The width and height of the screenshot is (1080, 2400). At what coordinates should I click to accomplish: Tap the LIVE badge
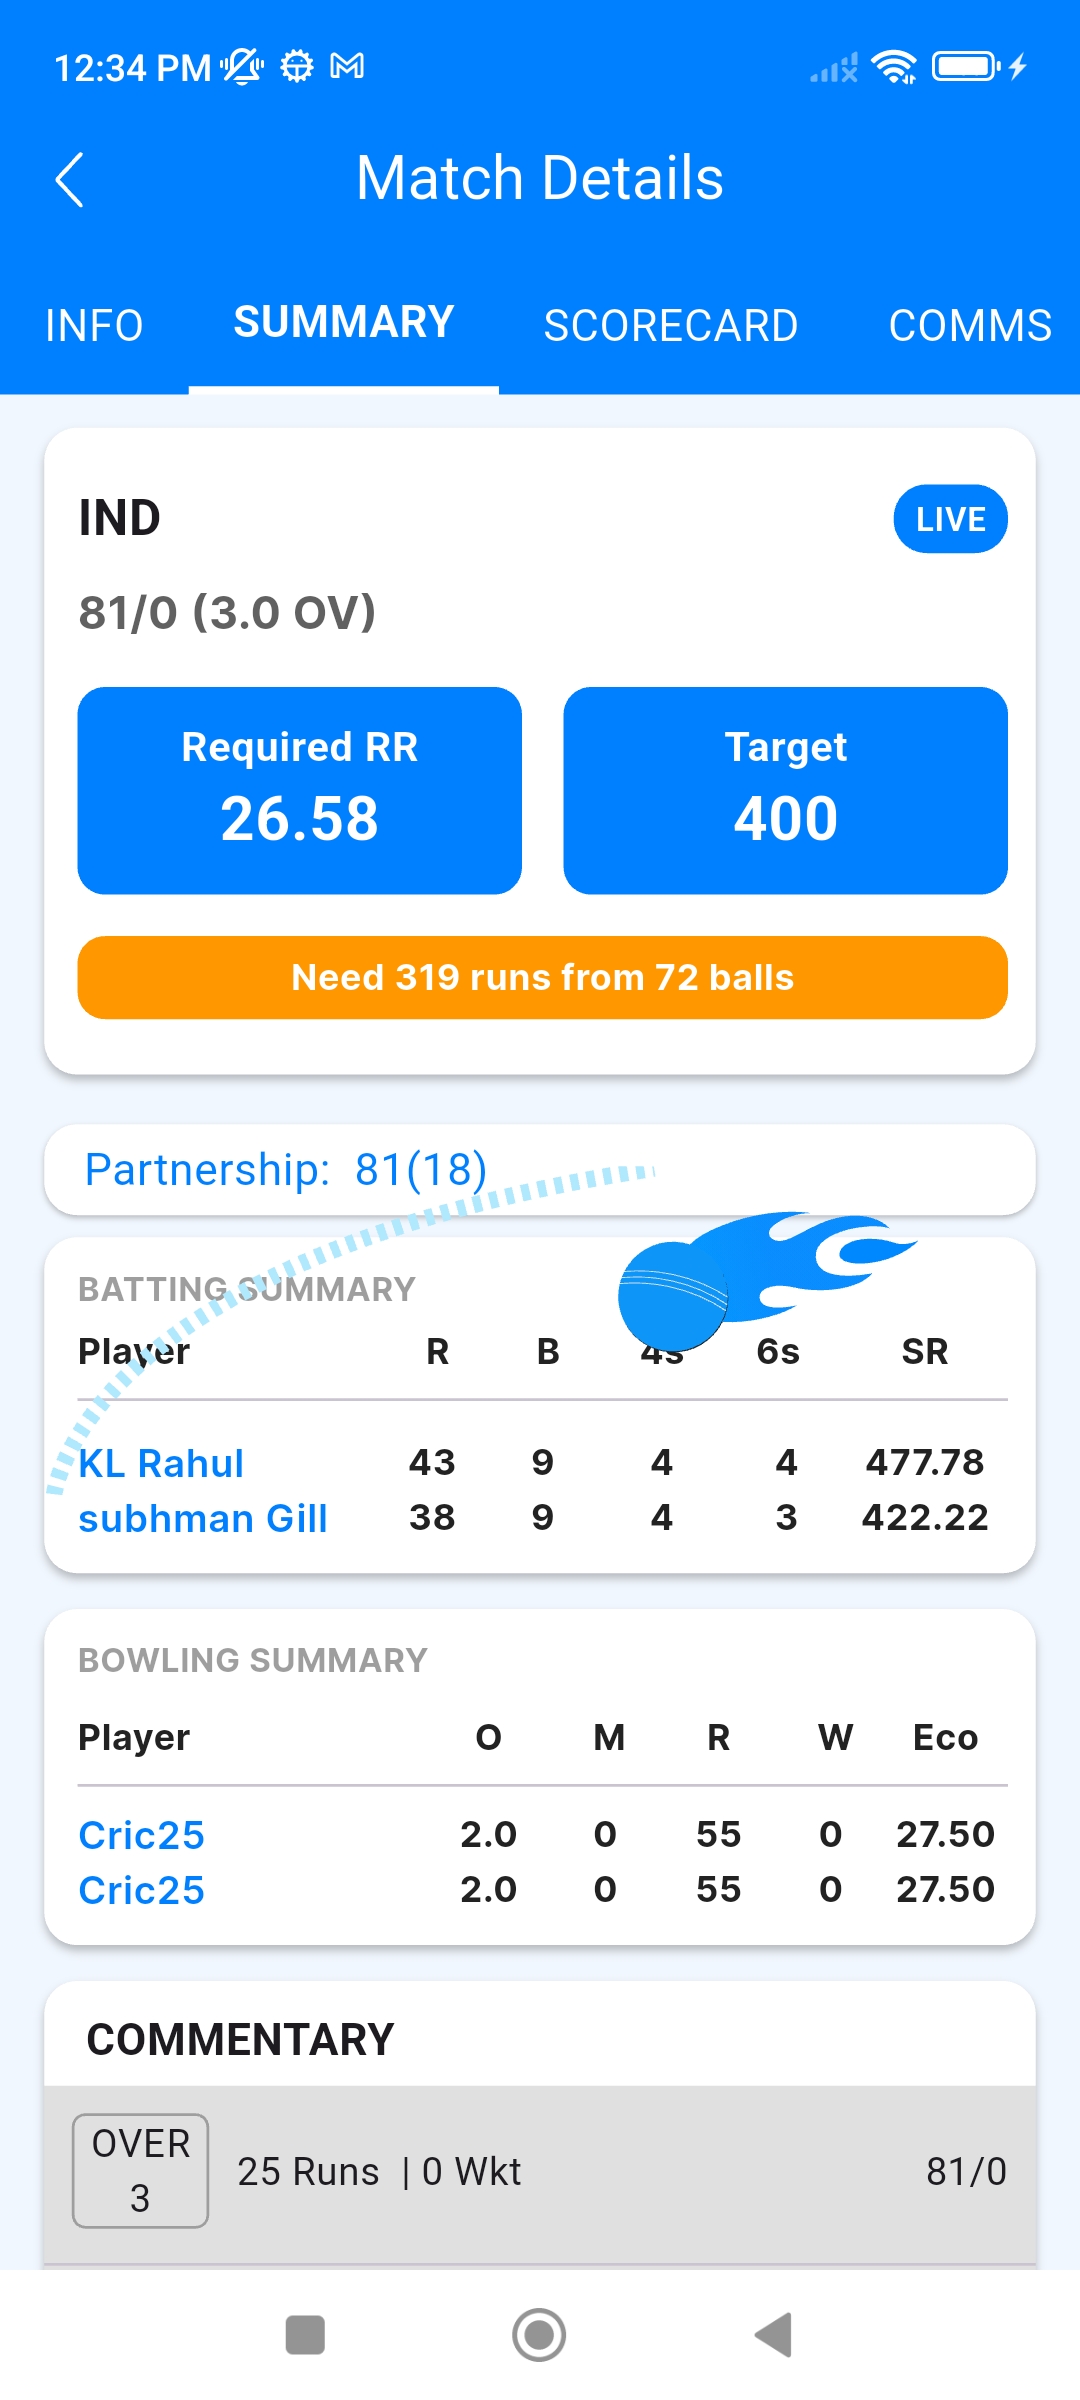point(950,519)
